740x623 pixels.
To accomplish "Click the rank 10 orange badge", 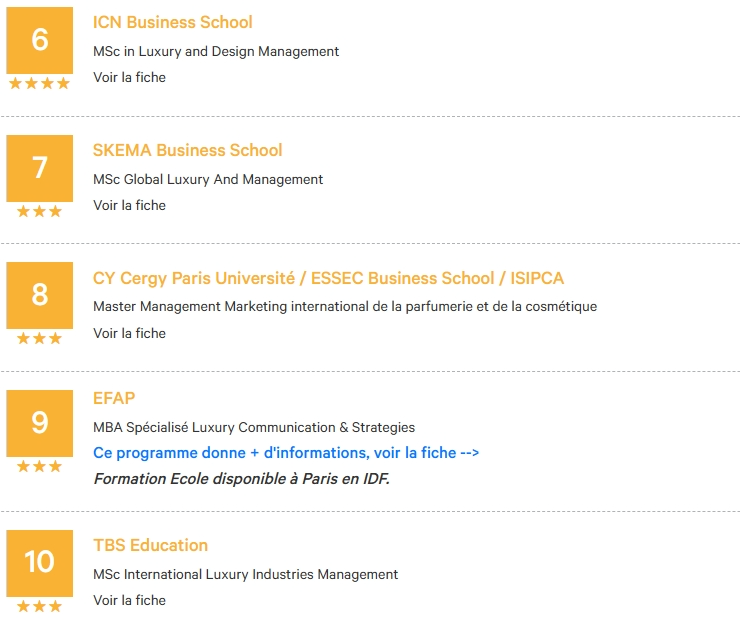I will [40, 563].
